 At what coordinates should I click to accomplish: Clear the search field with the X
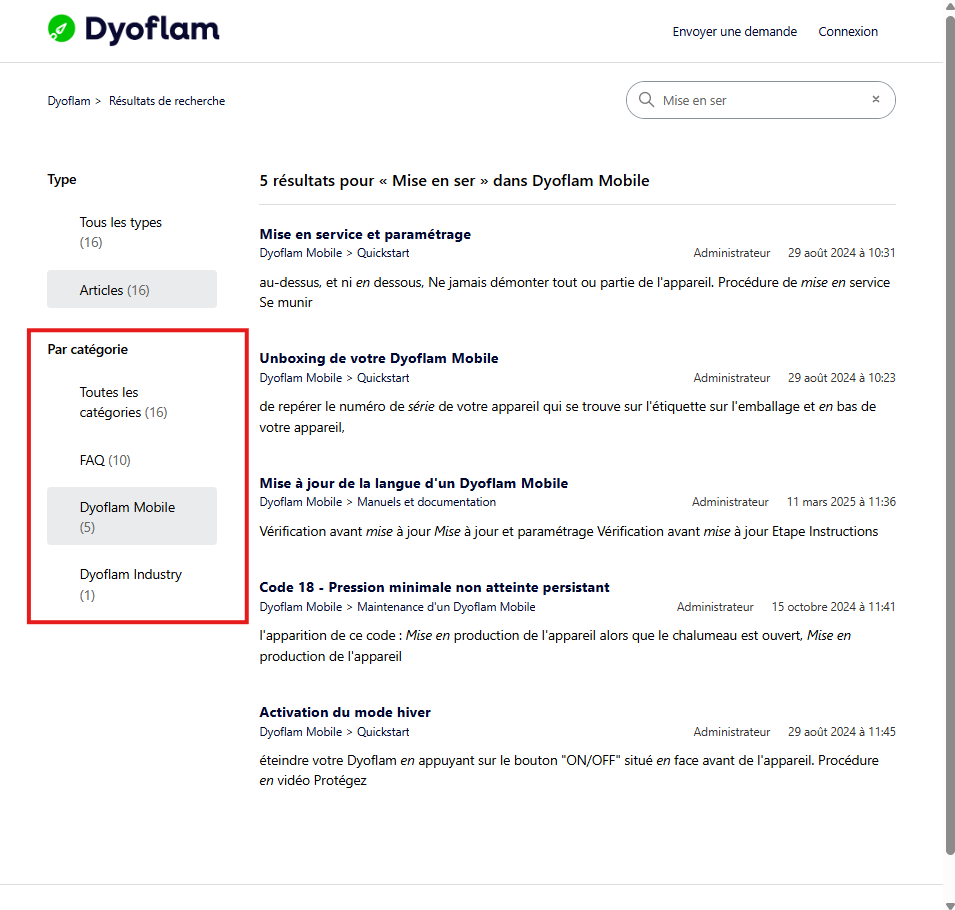point(876,99)
